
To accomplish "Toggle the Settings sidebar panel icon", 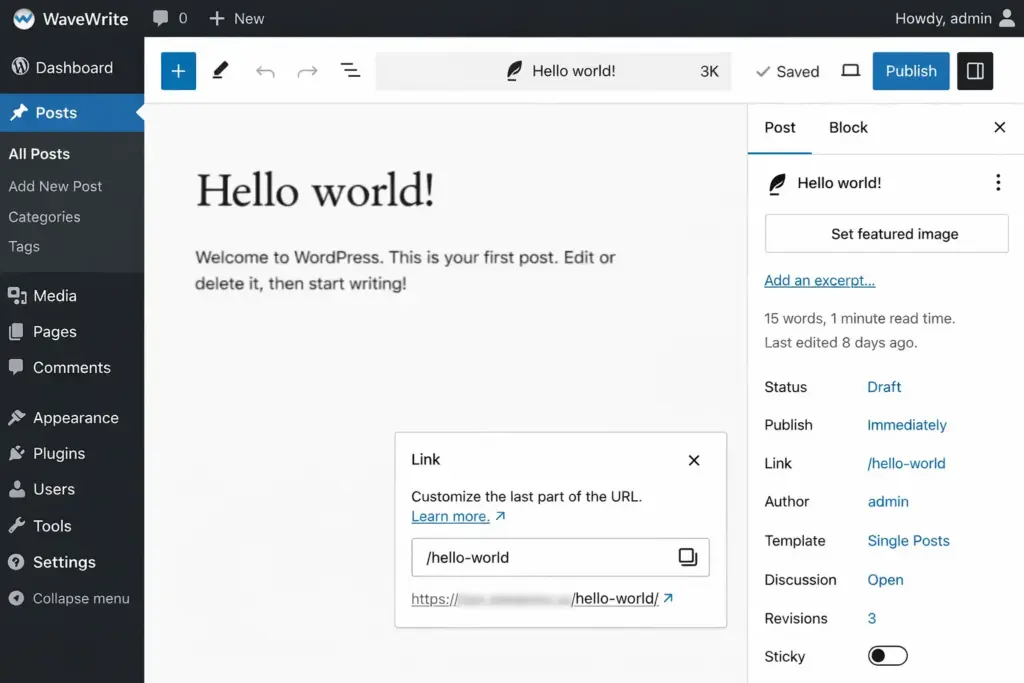I will [975, 71].
